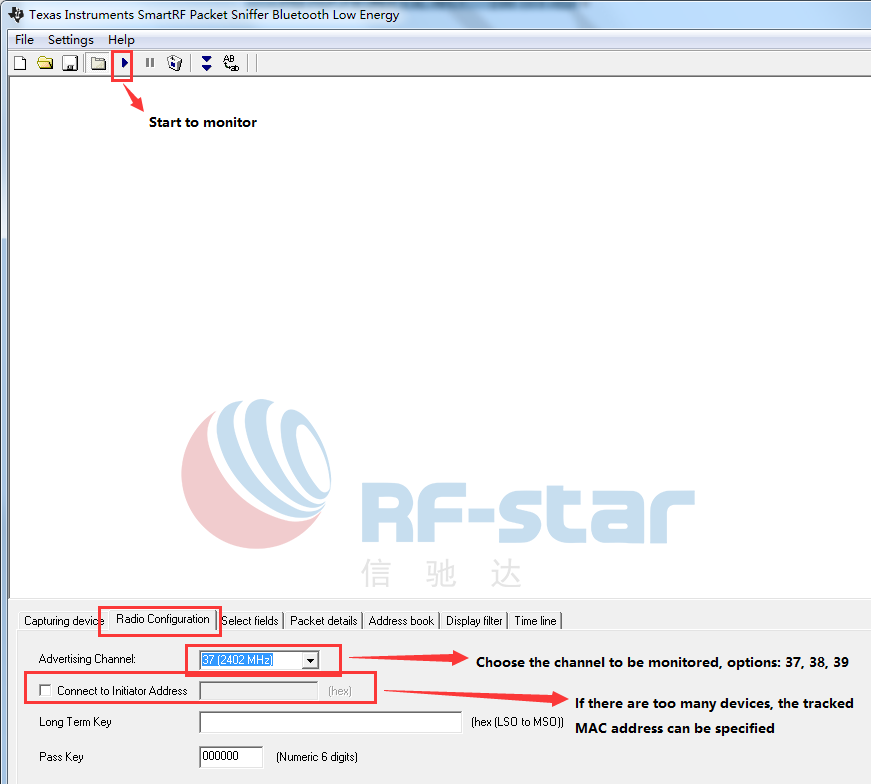Click the Long Term Key input field
The image size is (871, 784).
pyautogui.click(x=331, y=722)
